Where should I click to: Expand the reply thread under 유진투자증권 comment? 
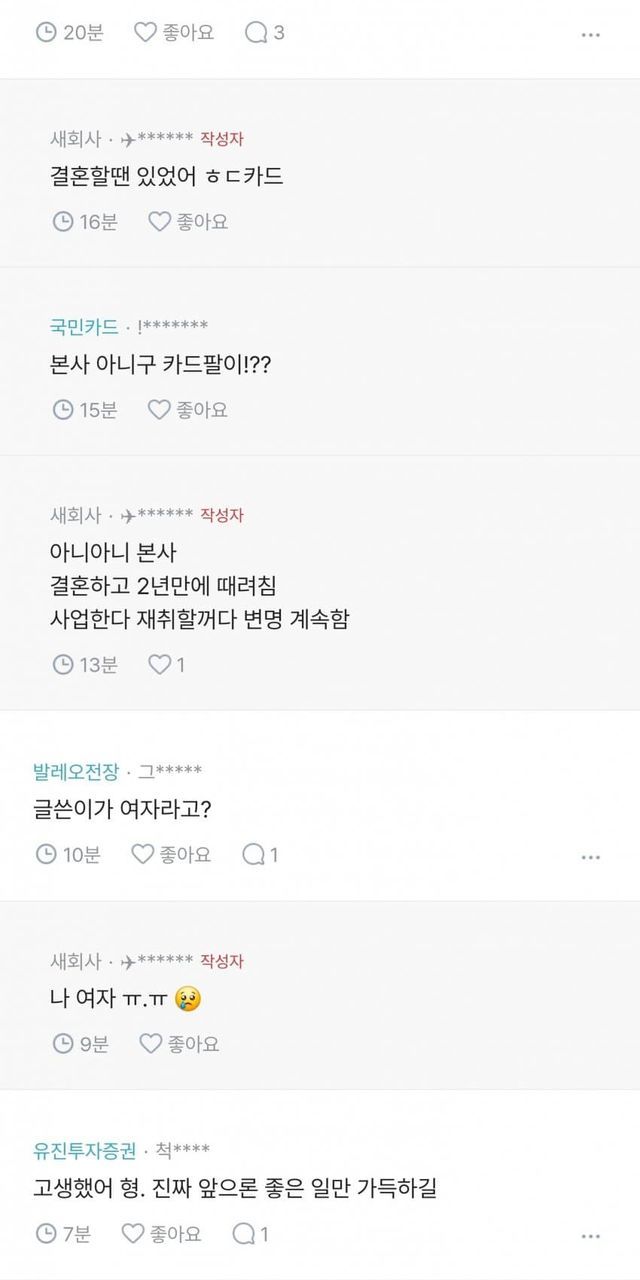click(x=250, y=1234)
